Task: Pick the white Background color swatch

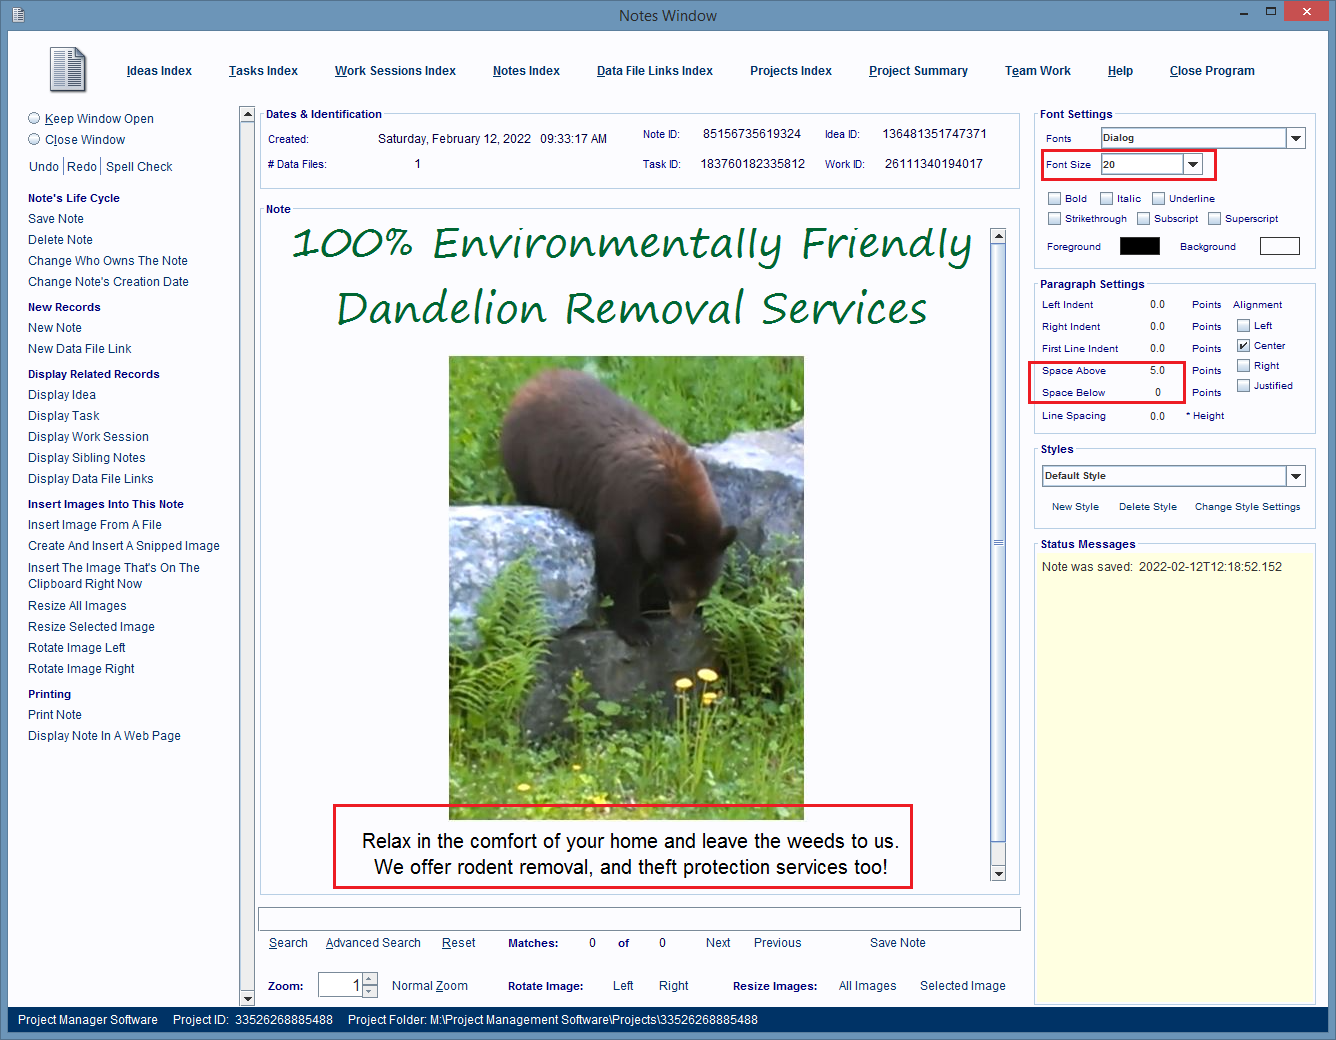Action: pos(1280,246)
